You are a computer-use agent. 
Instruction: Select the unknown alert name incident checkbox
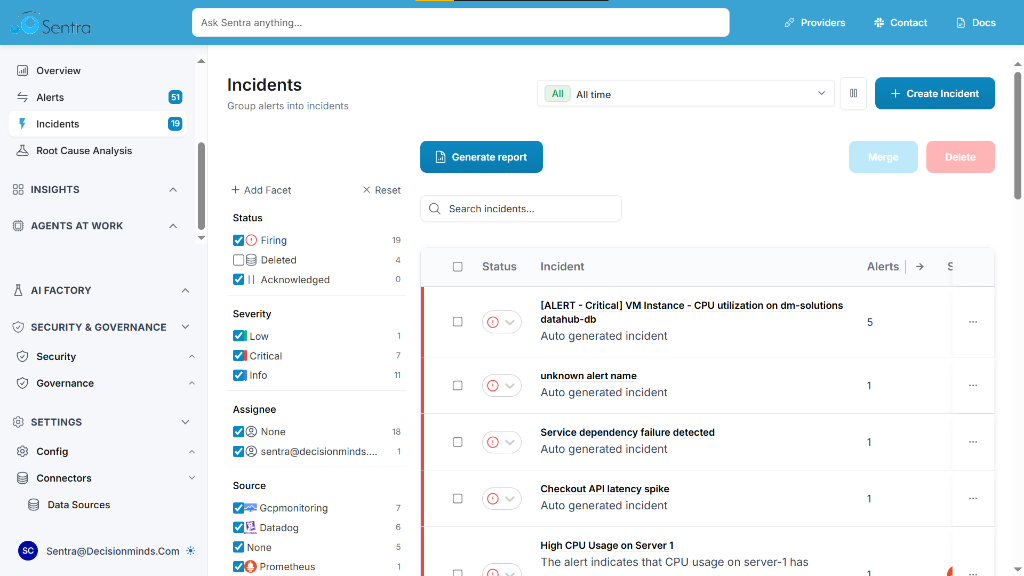pyautogui.click(x=458, y=386)
